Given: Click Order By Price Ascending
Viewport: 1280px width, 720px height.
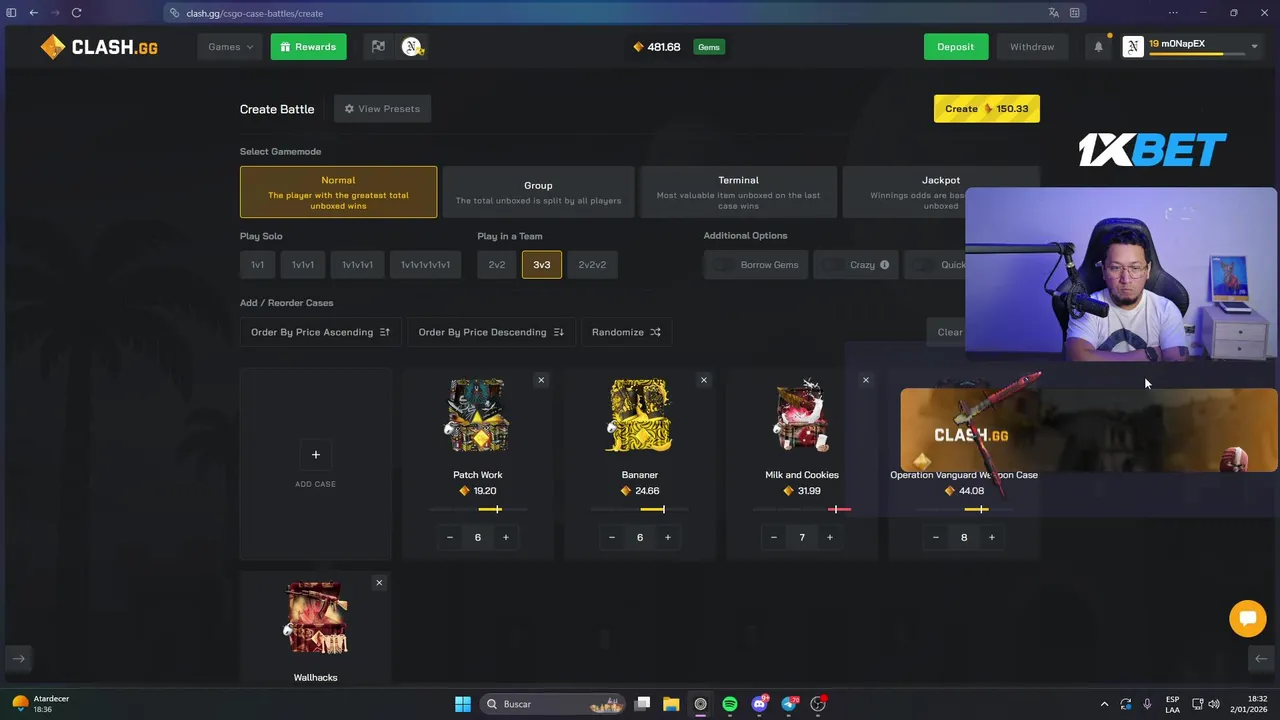Looking at the screenshot, I should tap(320, 332).
